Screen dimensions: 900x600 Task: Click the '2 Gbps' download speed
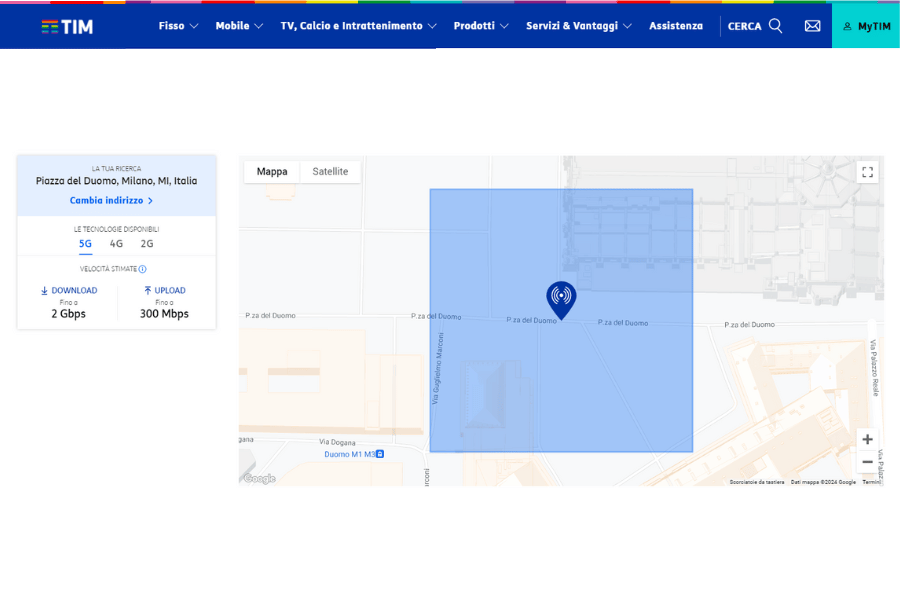[68, 313]
